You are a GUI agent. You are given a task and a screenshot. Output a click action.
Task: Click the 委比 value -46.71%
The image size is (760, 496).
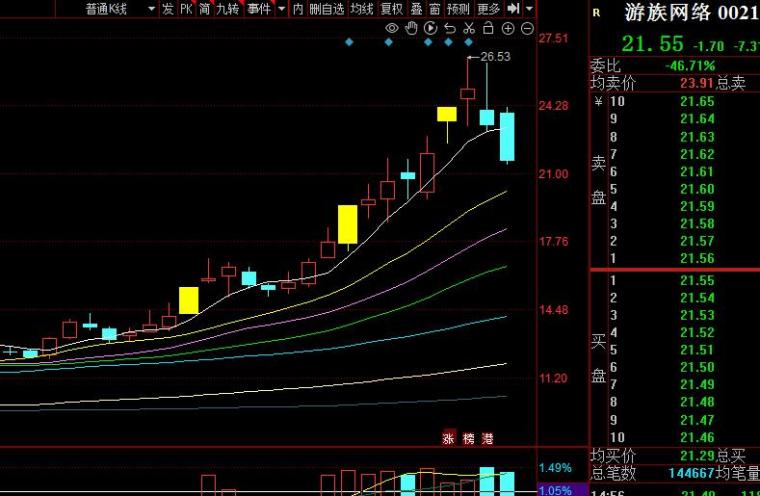pyautogui.click(x=690, y=66)
